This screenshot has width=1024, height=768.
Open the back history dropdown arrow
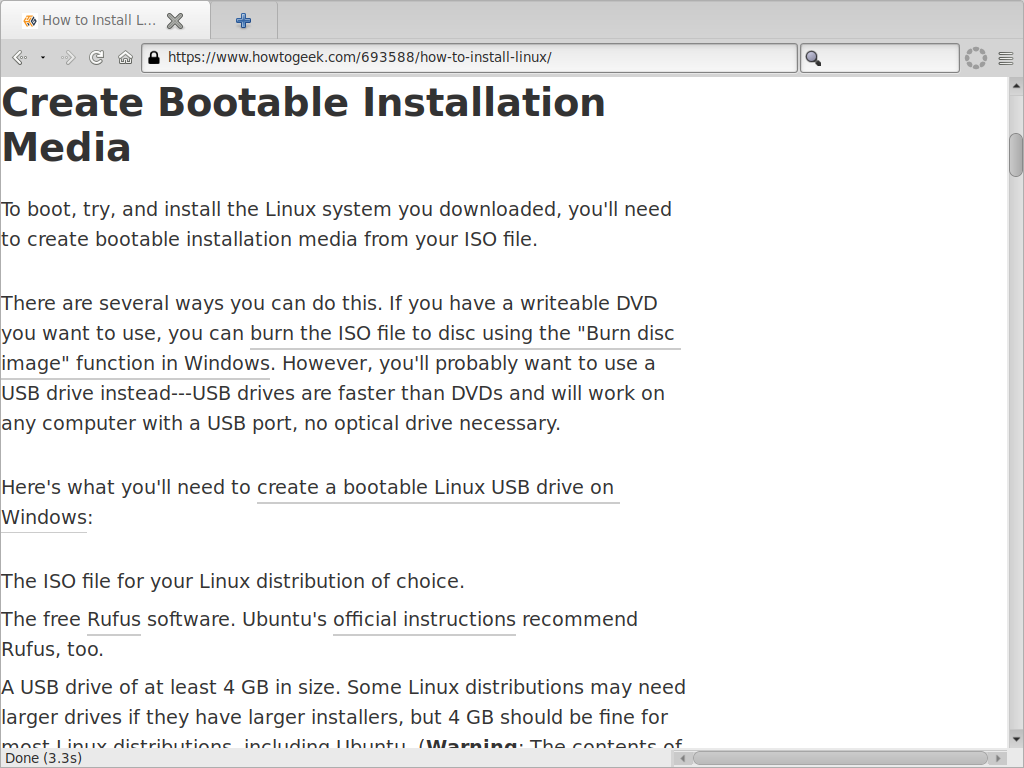pyautogui.click(x=43, y=58)
